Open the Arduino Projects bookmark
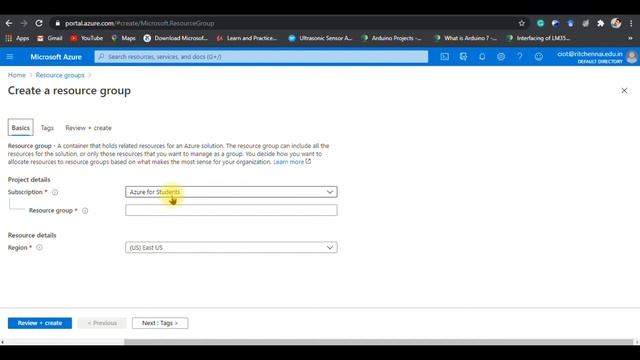 391,38
